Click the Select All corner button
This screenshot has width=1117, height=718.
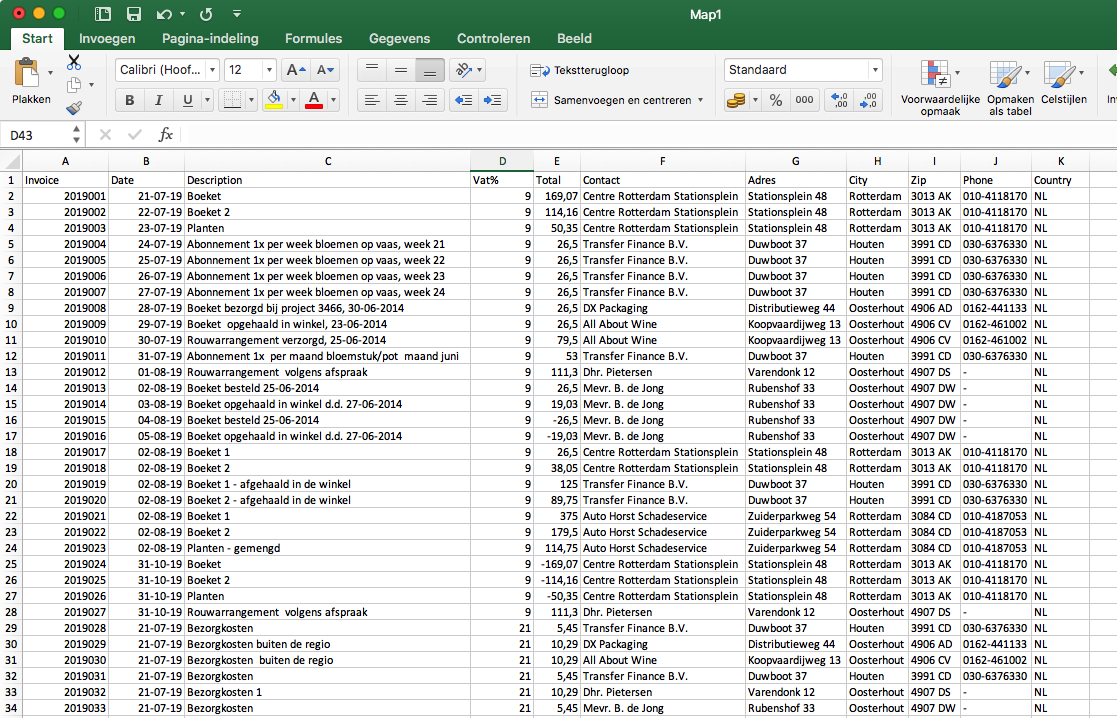click(11, 162)
